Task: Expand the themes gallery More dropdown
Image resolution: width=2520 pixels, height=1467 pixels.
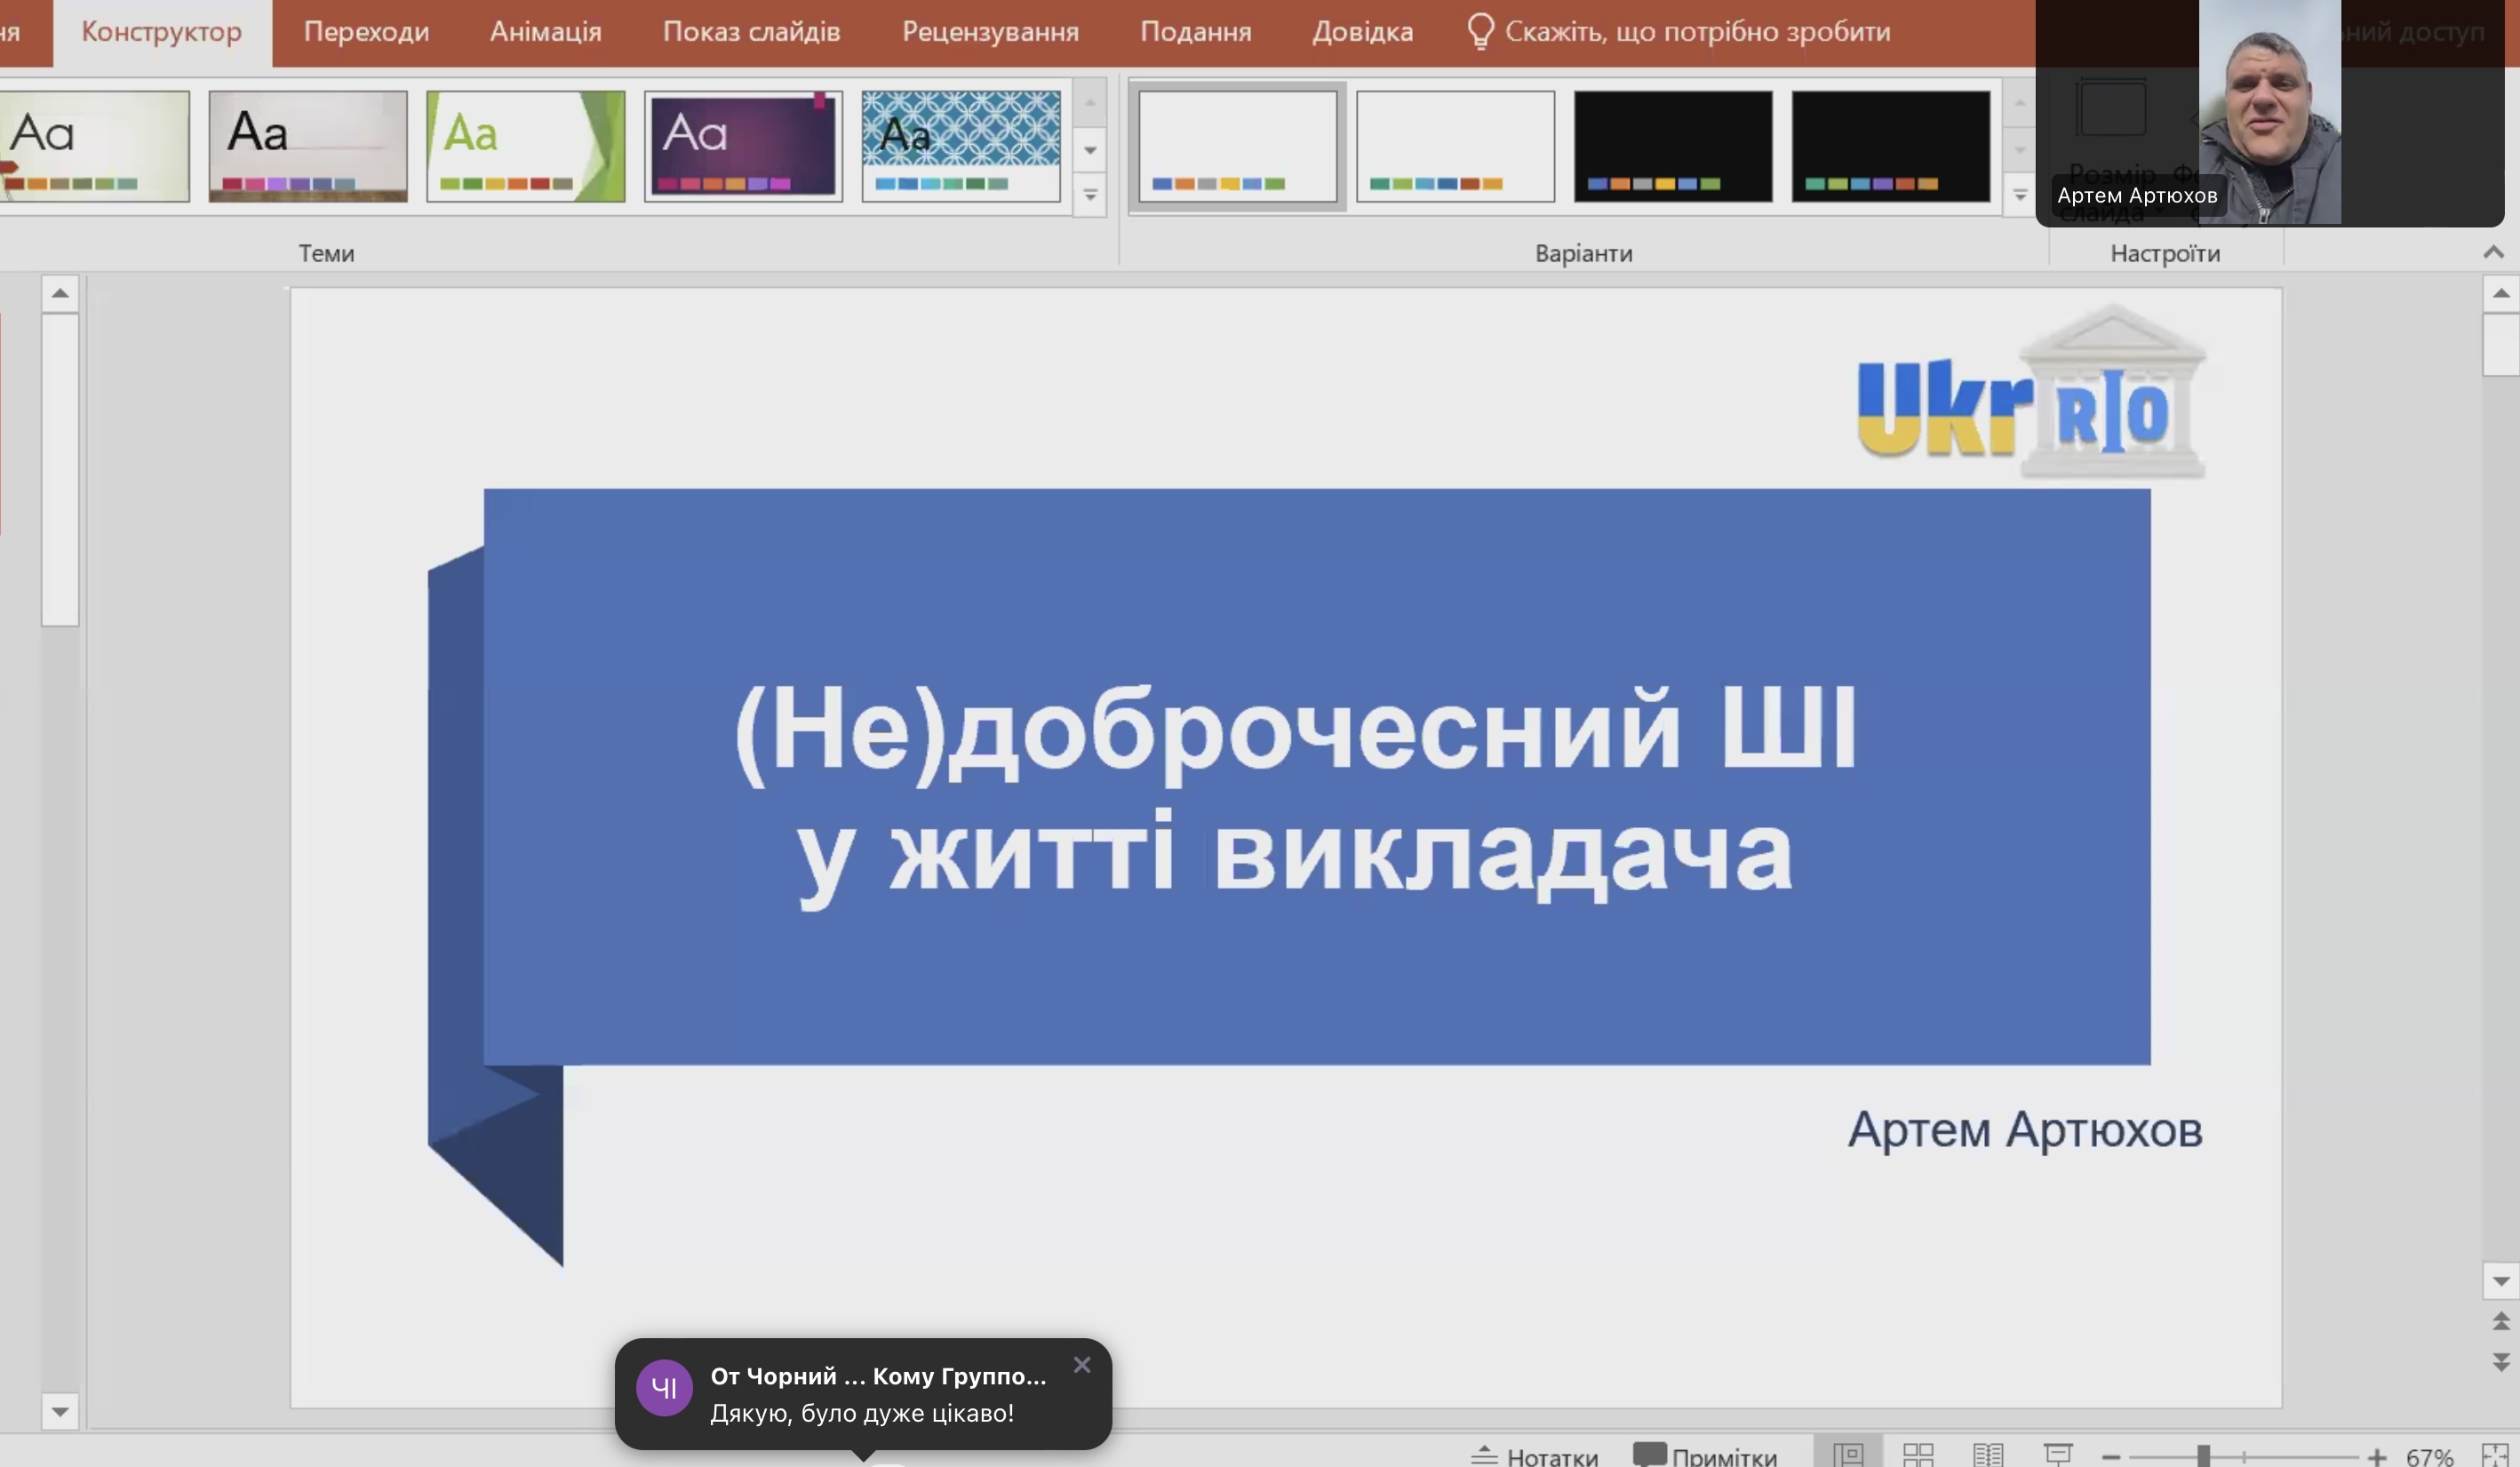Action: [1090, 195]
